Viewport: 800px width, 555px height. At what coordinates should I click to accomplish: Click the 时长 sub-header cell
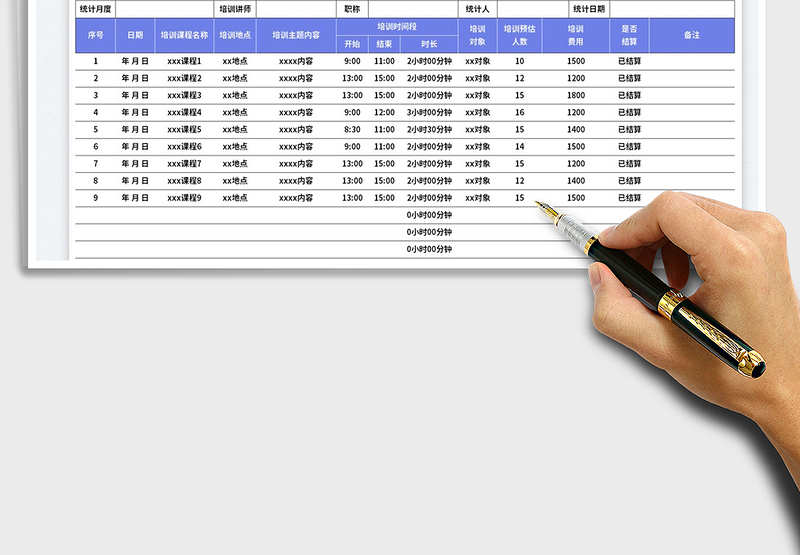click(429, 44)
